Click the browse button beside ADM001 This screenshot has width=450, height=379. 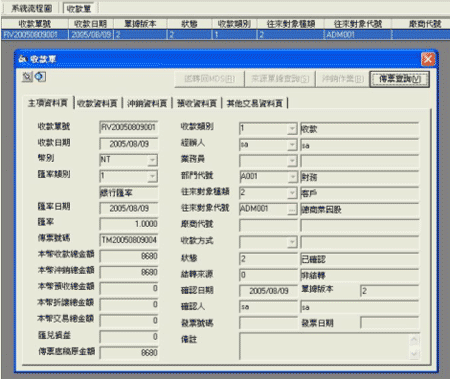[x=292, y=209]
